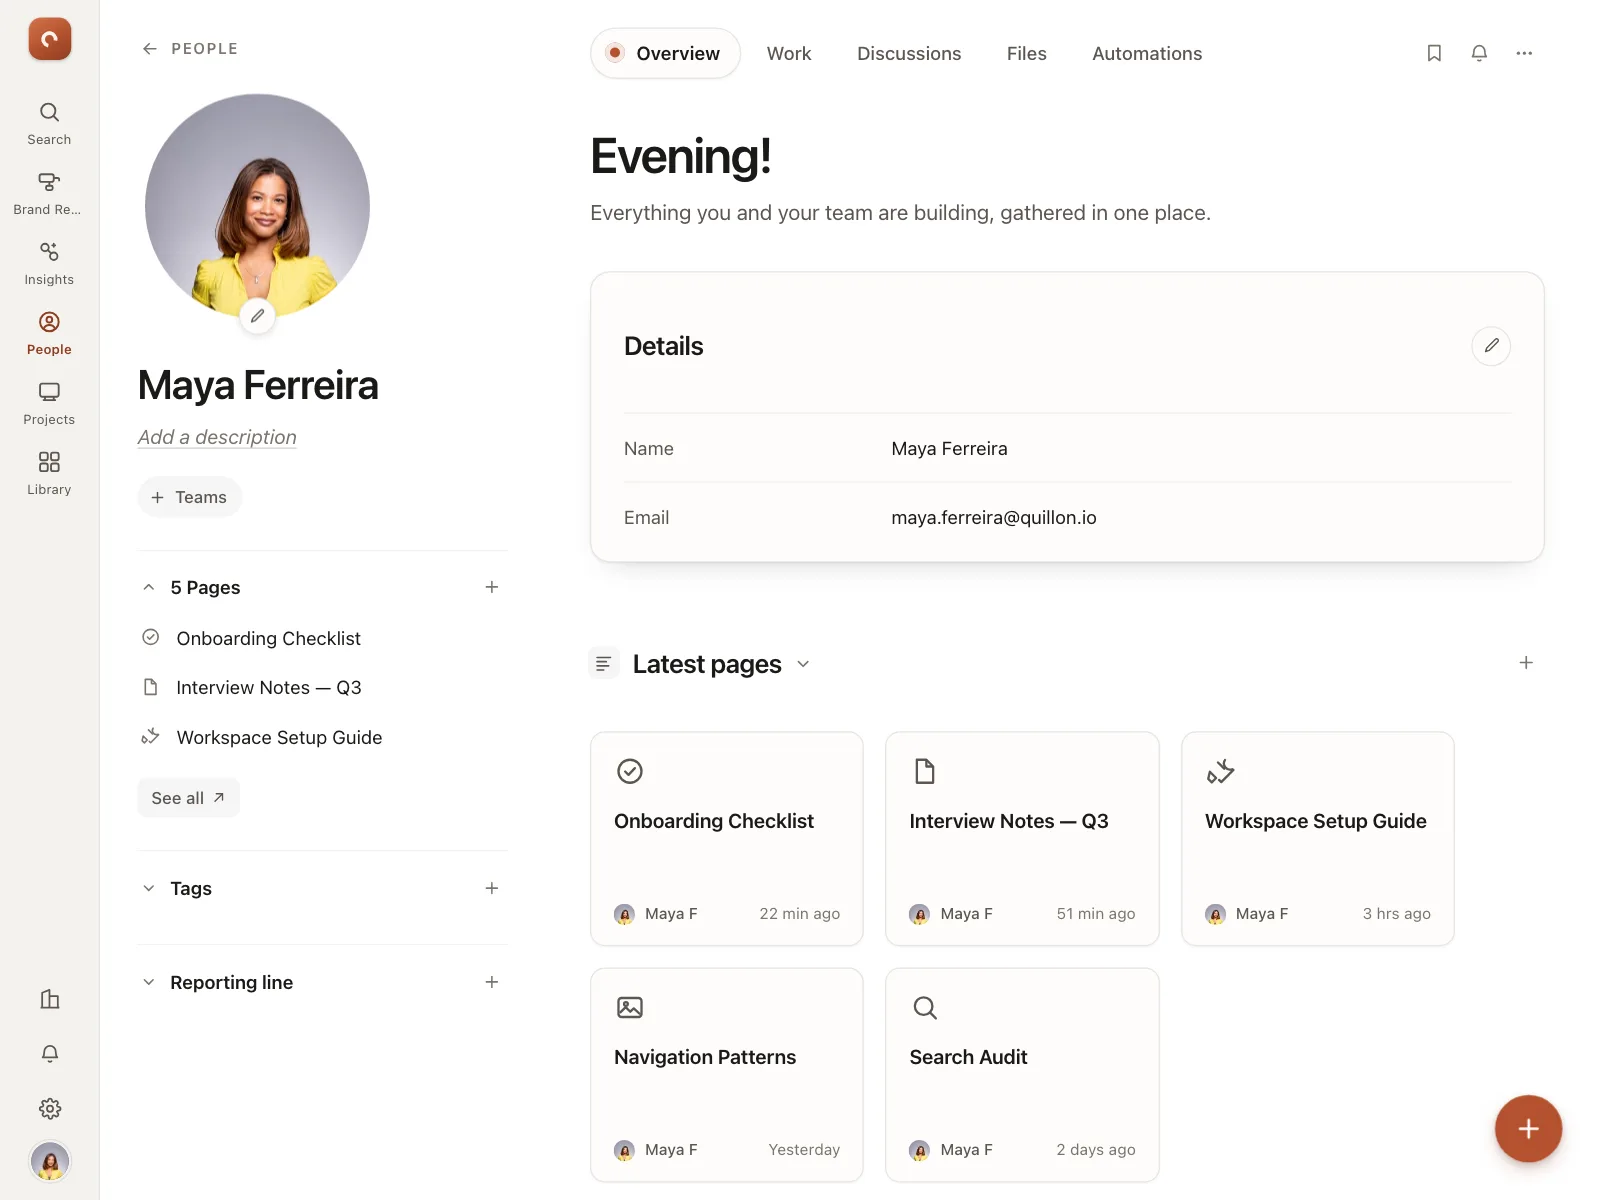Click "51 min ago" on Interview Notes card

pyautogui.click(x=1095, y=913)
